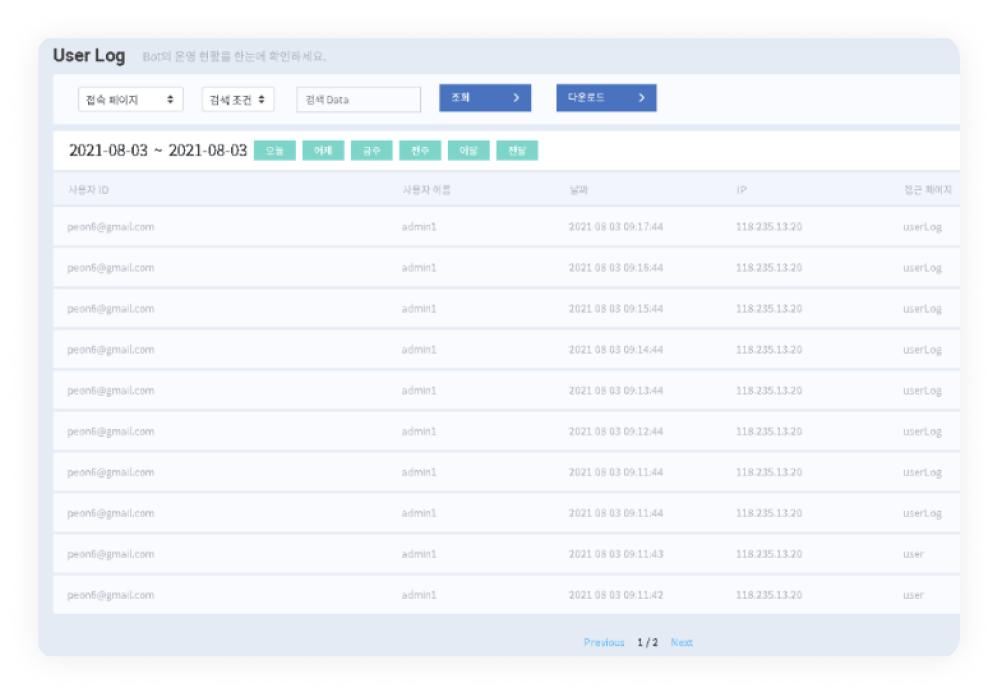Apply the 전주 date filter
Screen dimensions: 996x698
point(420,151)
